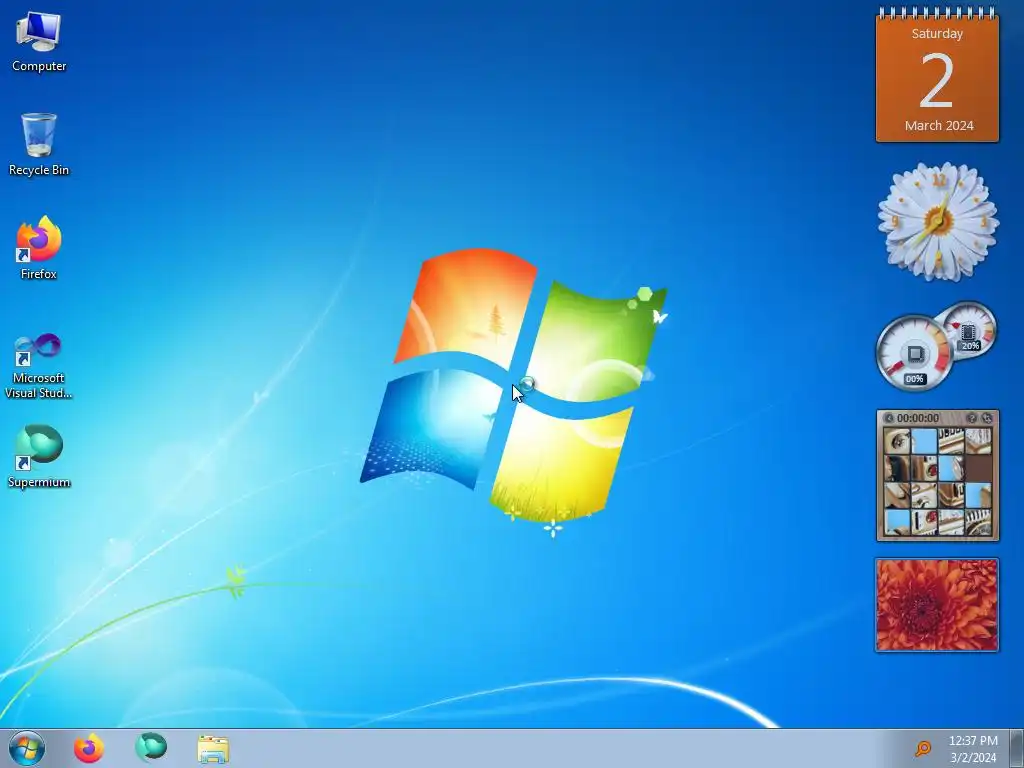1024x768 pixels.
Task: Select the Supermium desktop shortcut
Action: [39, 456]
